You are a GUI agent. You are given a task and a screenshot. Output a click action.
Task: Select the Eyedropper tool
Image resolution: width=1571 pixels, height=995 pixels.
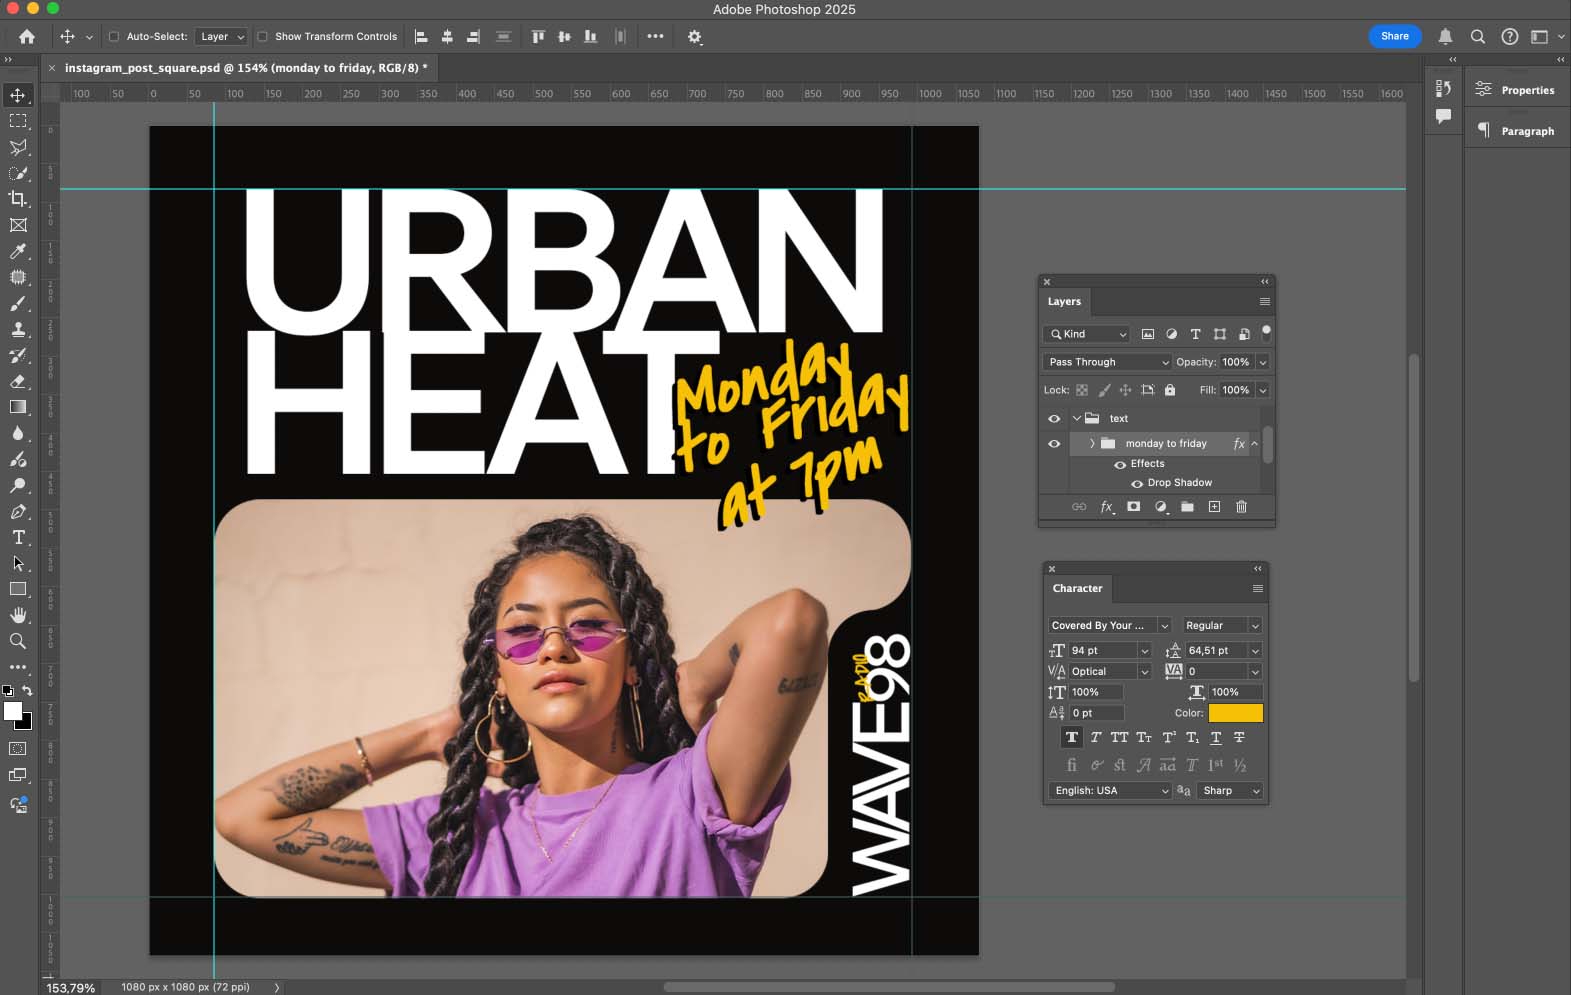(x=18, y=251)
